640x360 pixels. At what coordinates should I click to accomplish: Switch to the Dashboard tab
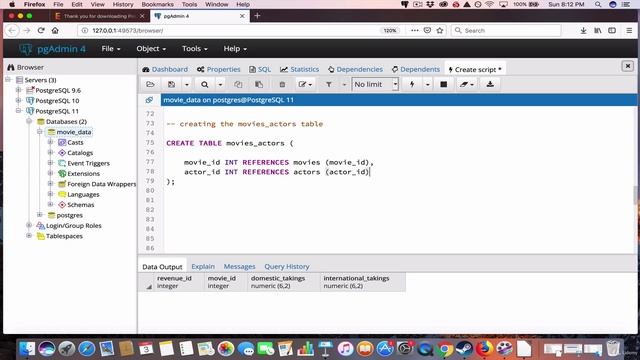[x=165, y=69]
